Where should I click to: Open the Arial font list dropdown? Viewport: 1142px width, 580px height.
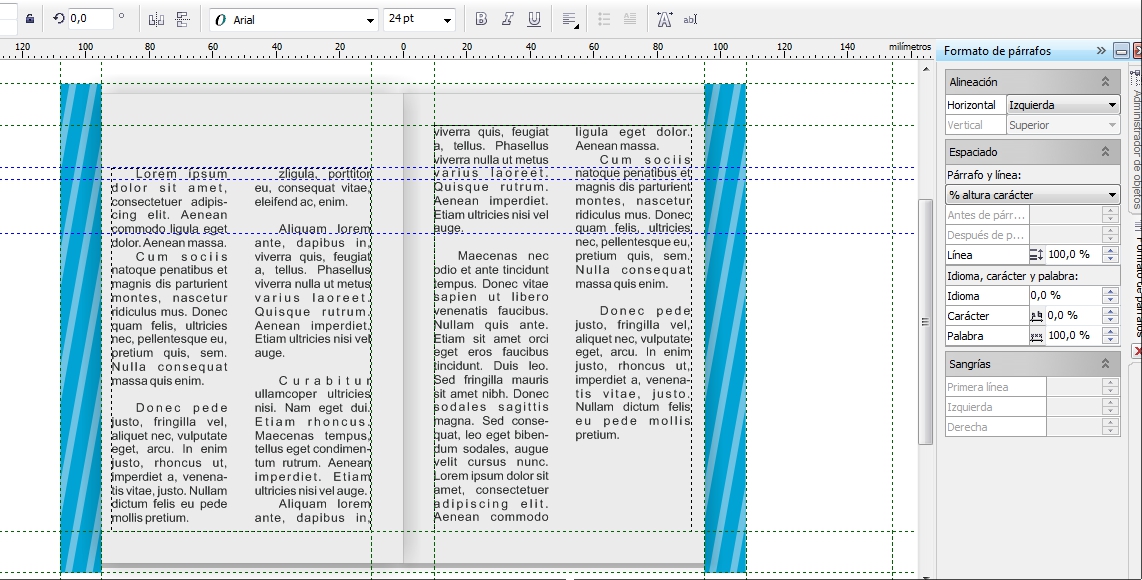371,20
